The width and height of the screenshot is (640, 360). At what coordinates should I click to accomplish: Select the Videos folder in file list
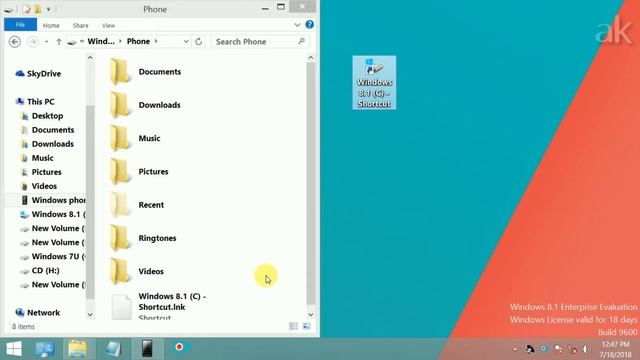(x=137, y=271)
